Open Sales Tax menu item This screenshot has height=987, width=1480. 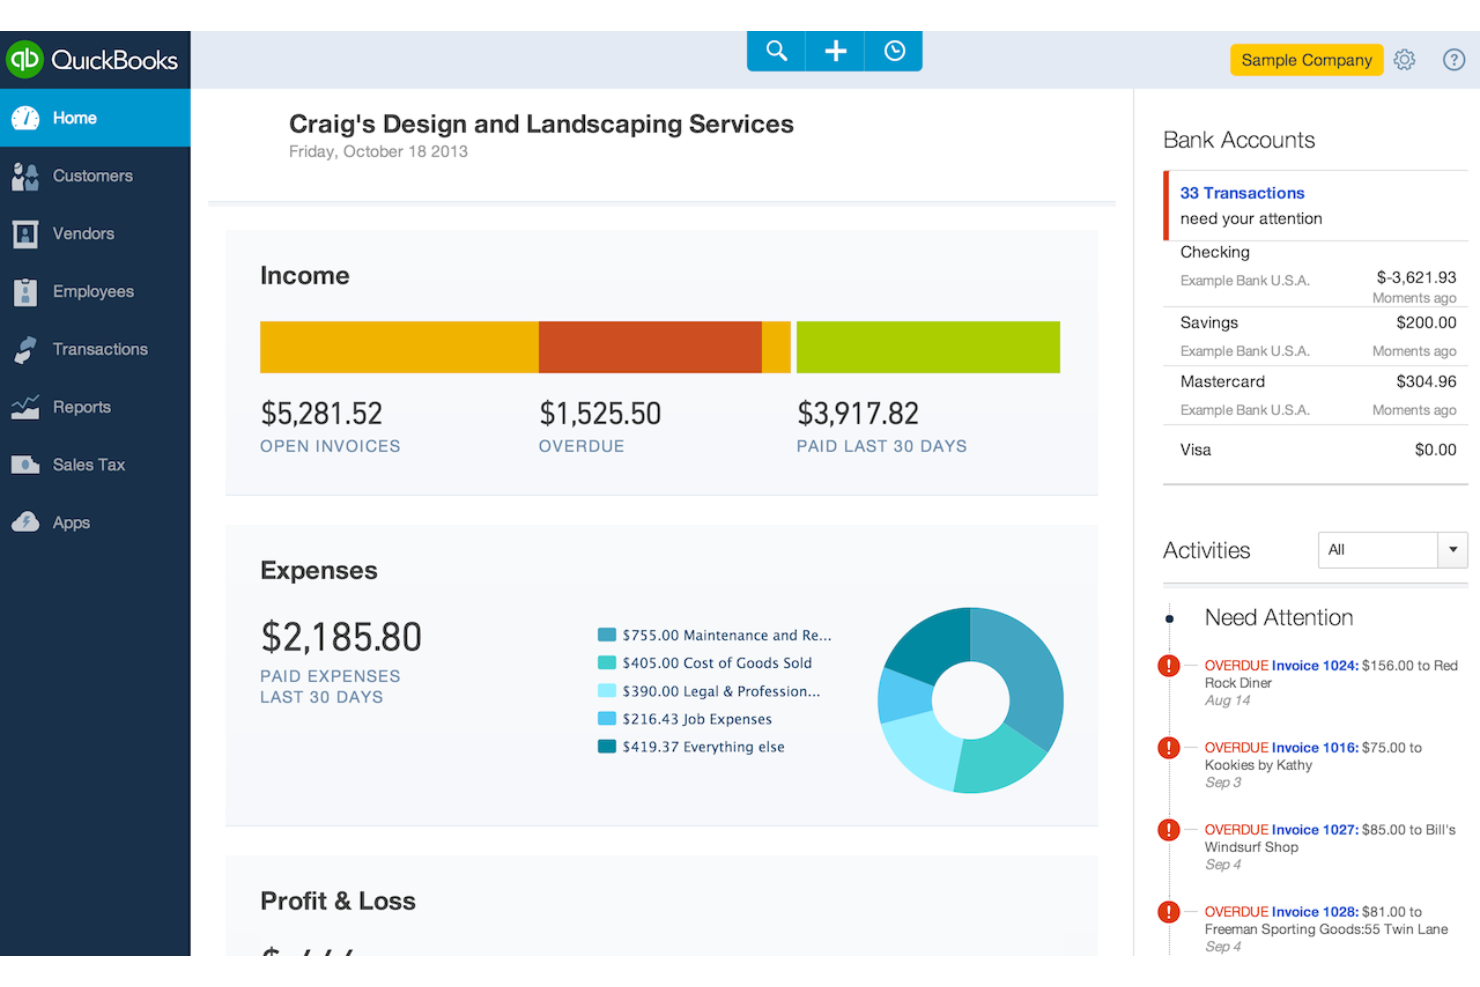[x=95, y=465]
